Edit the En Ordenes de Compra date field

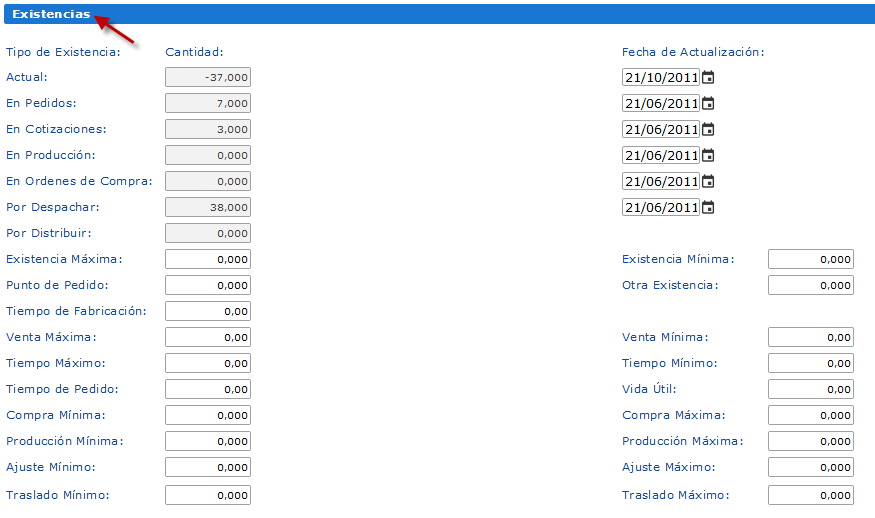point(661,181)
